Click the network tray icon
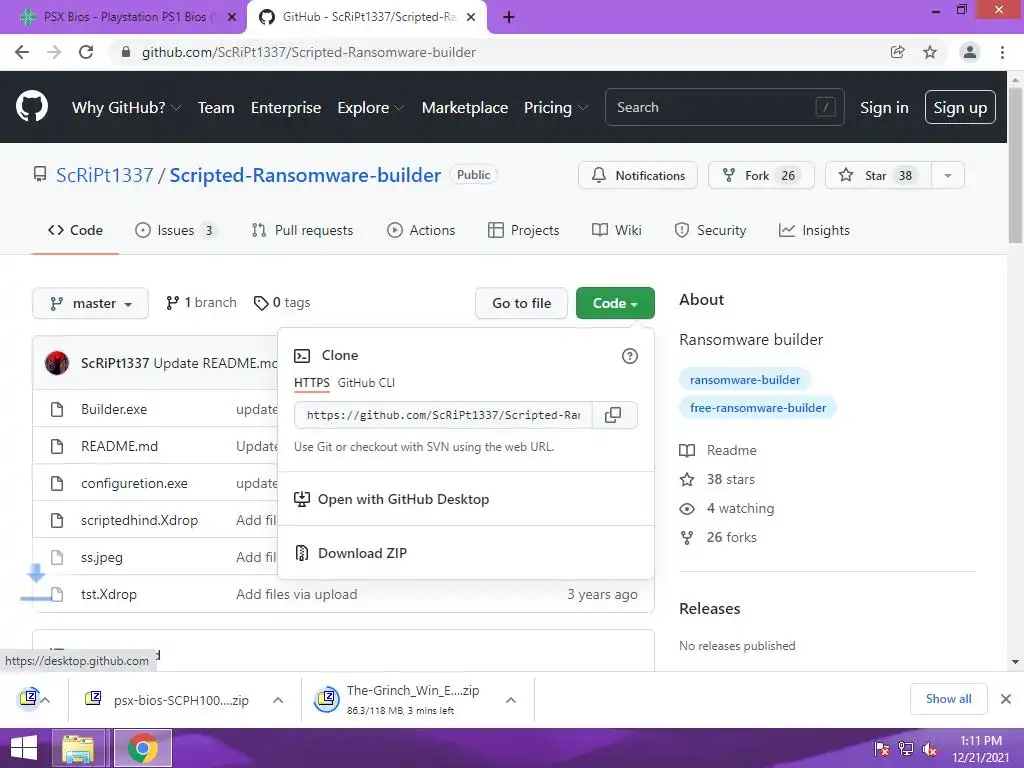This screenshot has height=768, width=1024. (x=906, y=749)
